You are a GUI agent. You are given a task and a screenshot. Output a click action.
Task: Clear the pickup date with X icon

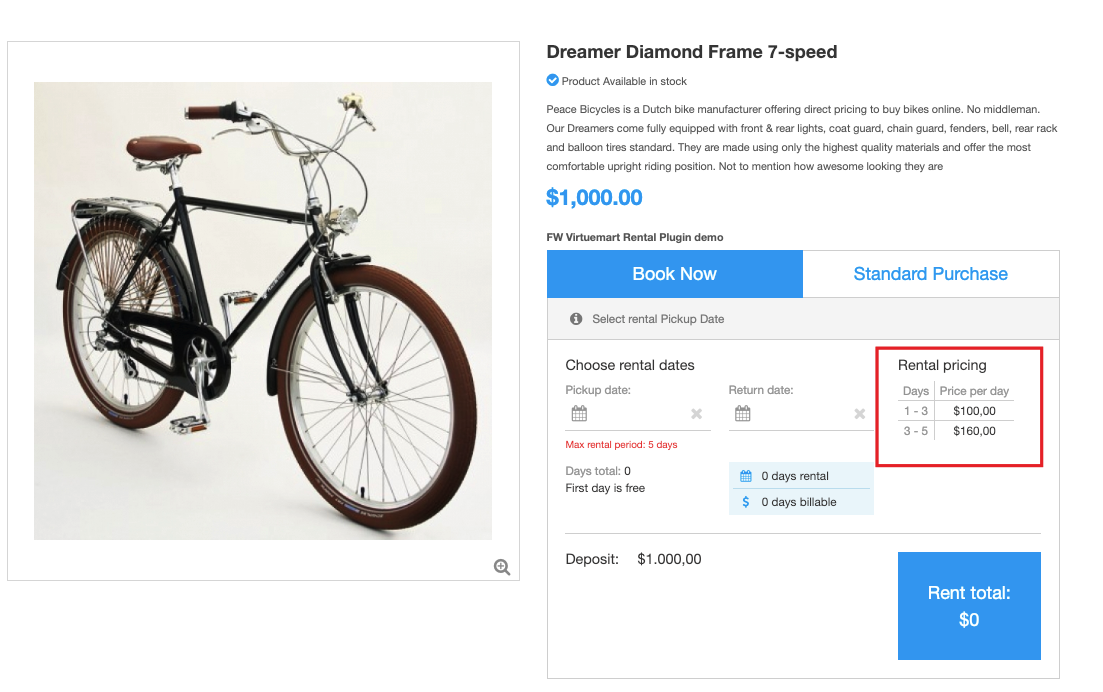click(697, 414)
